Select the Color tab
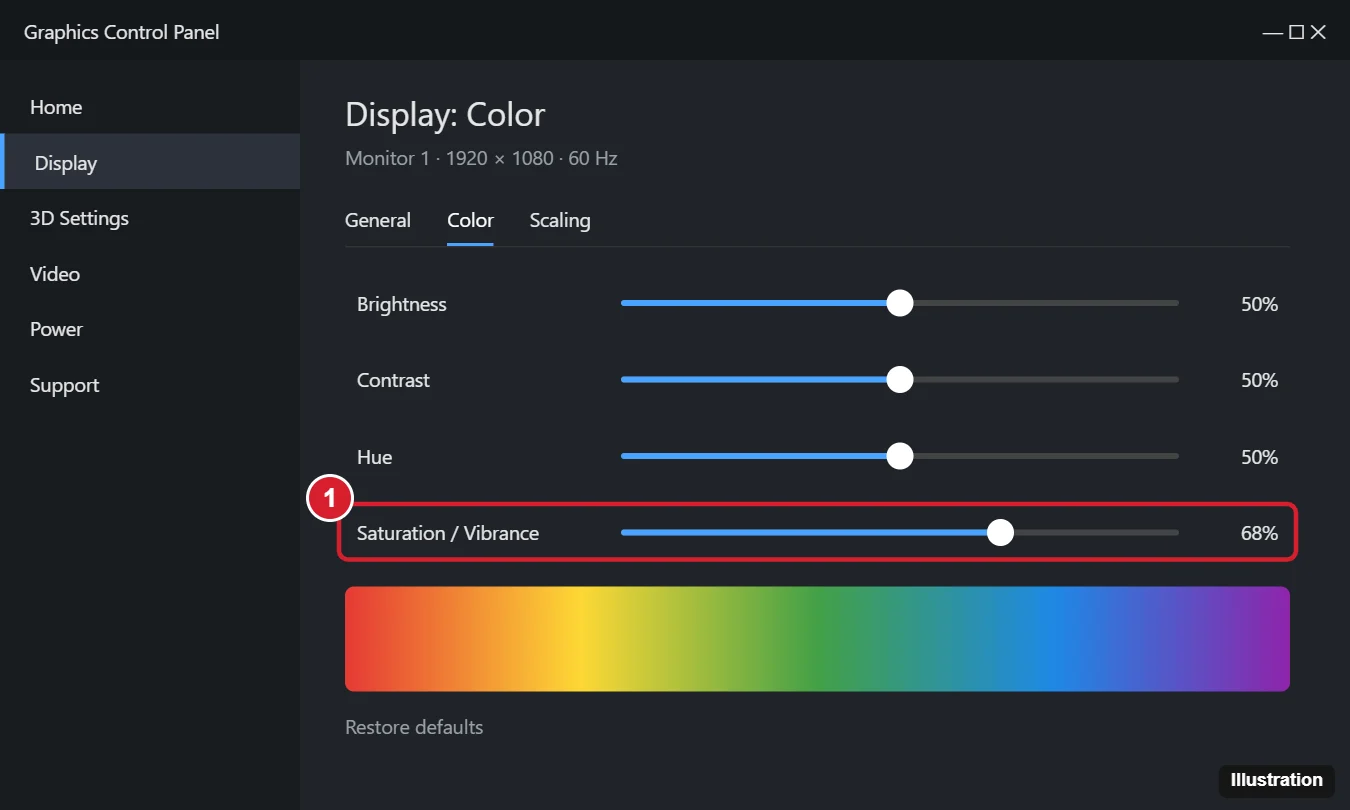 coord(470,220)
